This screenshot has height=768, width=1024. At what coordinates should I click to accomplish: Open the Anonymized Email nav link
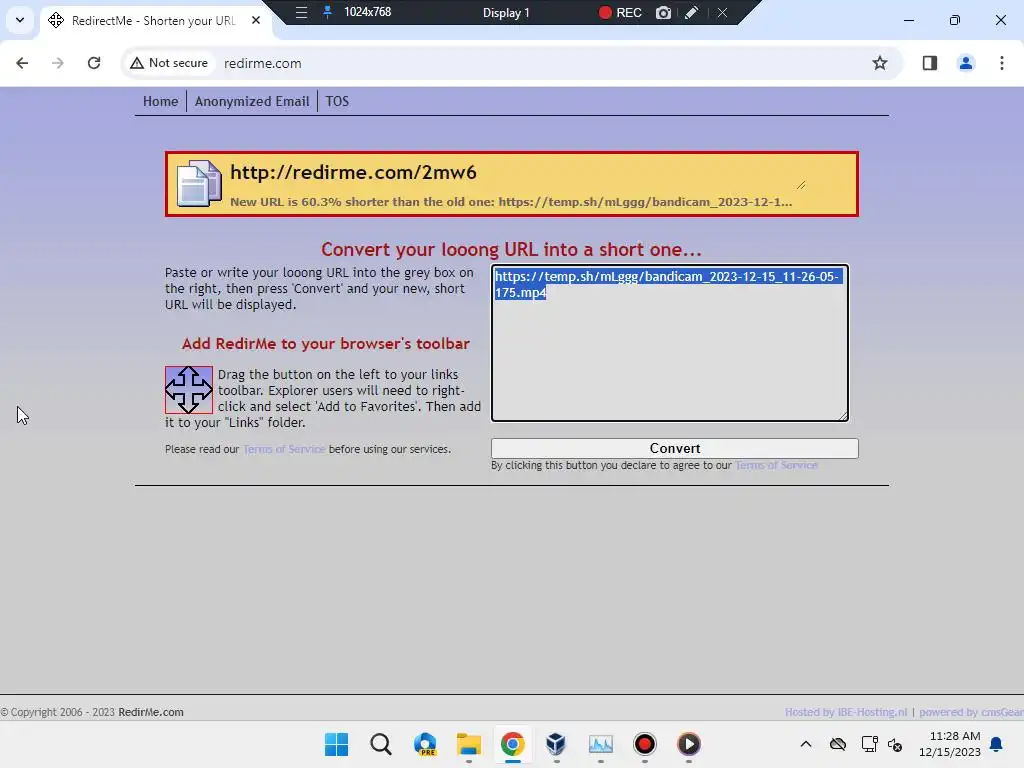click(x=252, y=101)
